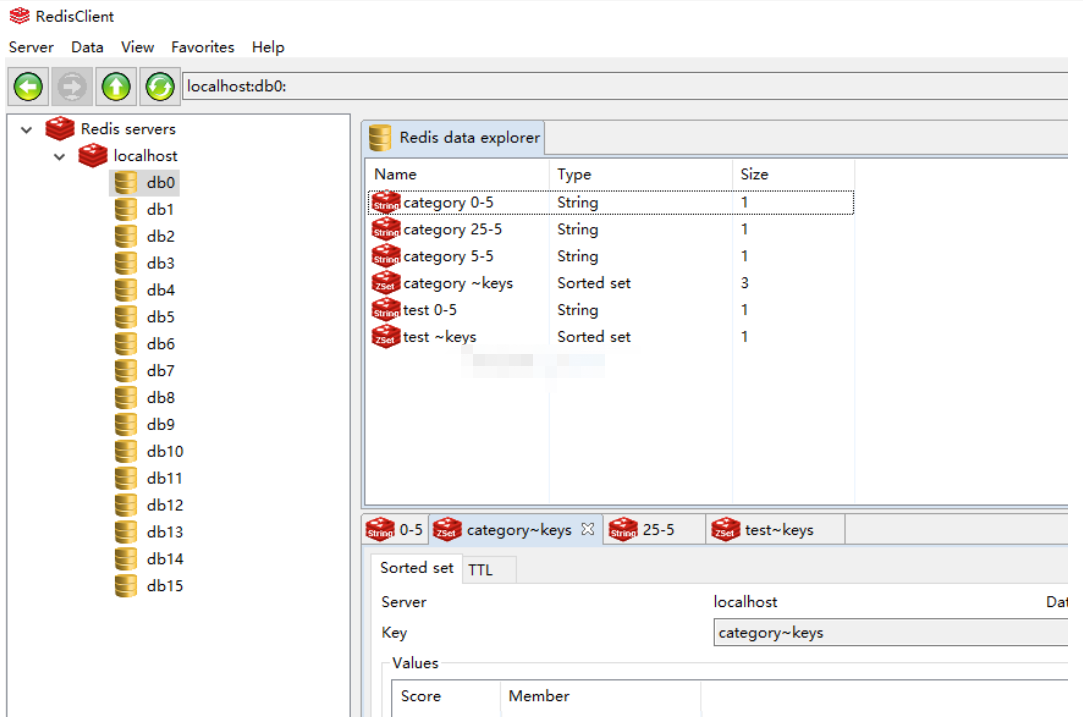
Task: Select db14 in the server tree
Action: 164,560
